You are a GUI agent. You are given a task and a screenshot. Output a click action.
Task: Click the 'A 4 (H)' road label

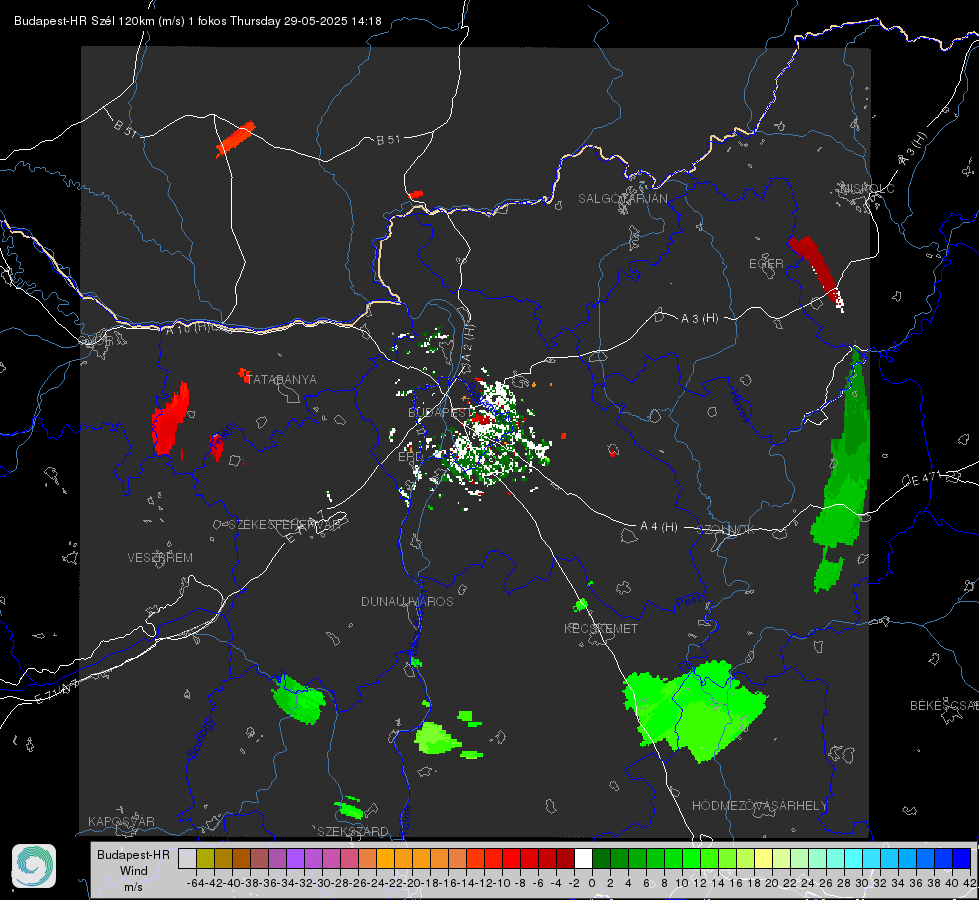[x=659, y=527]
